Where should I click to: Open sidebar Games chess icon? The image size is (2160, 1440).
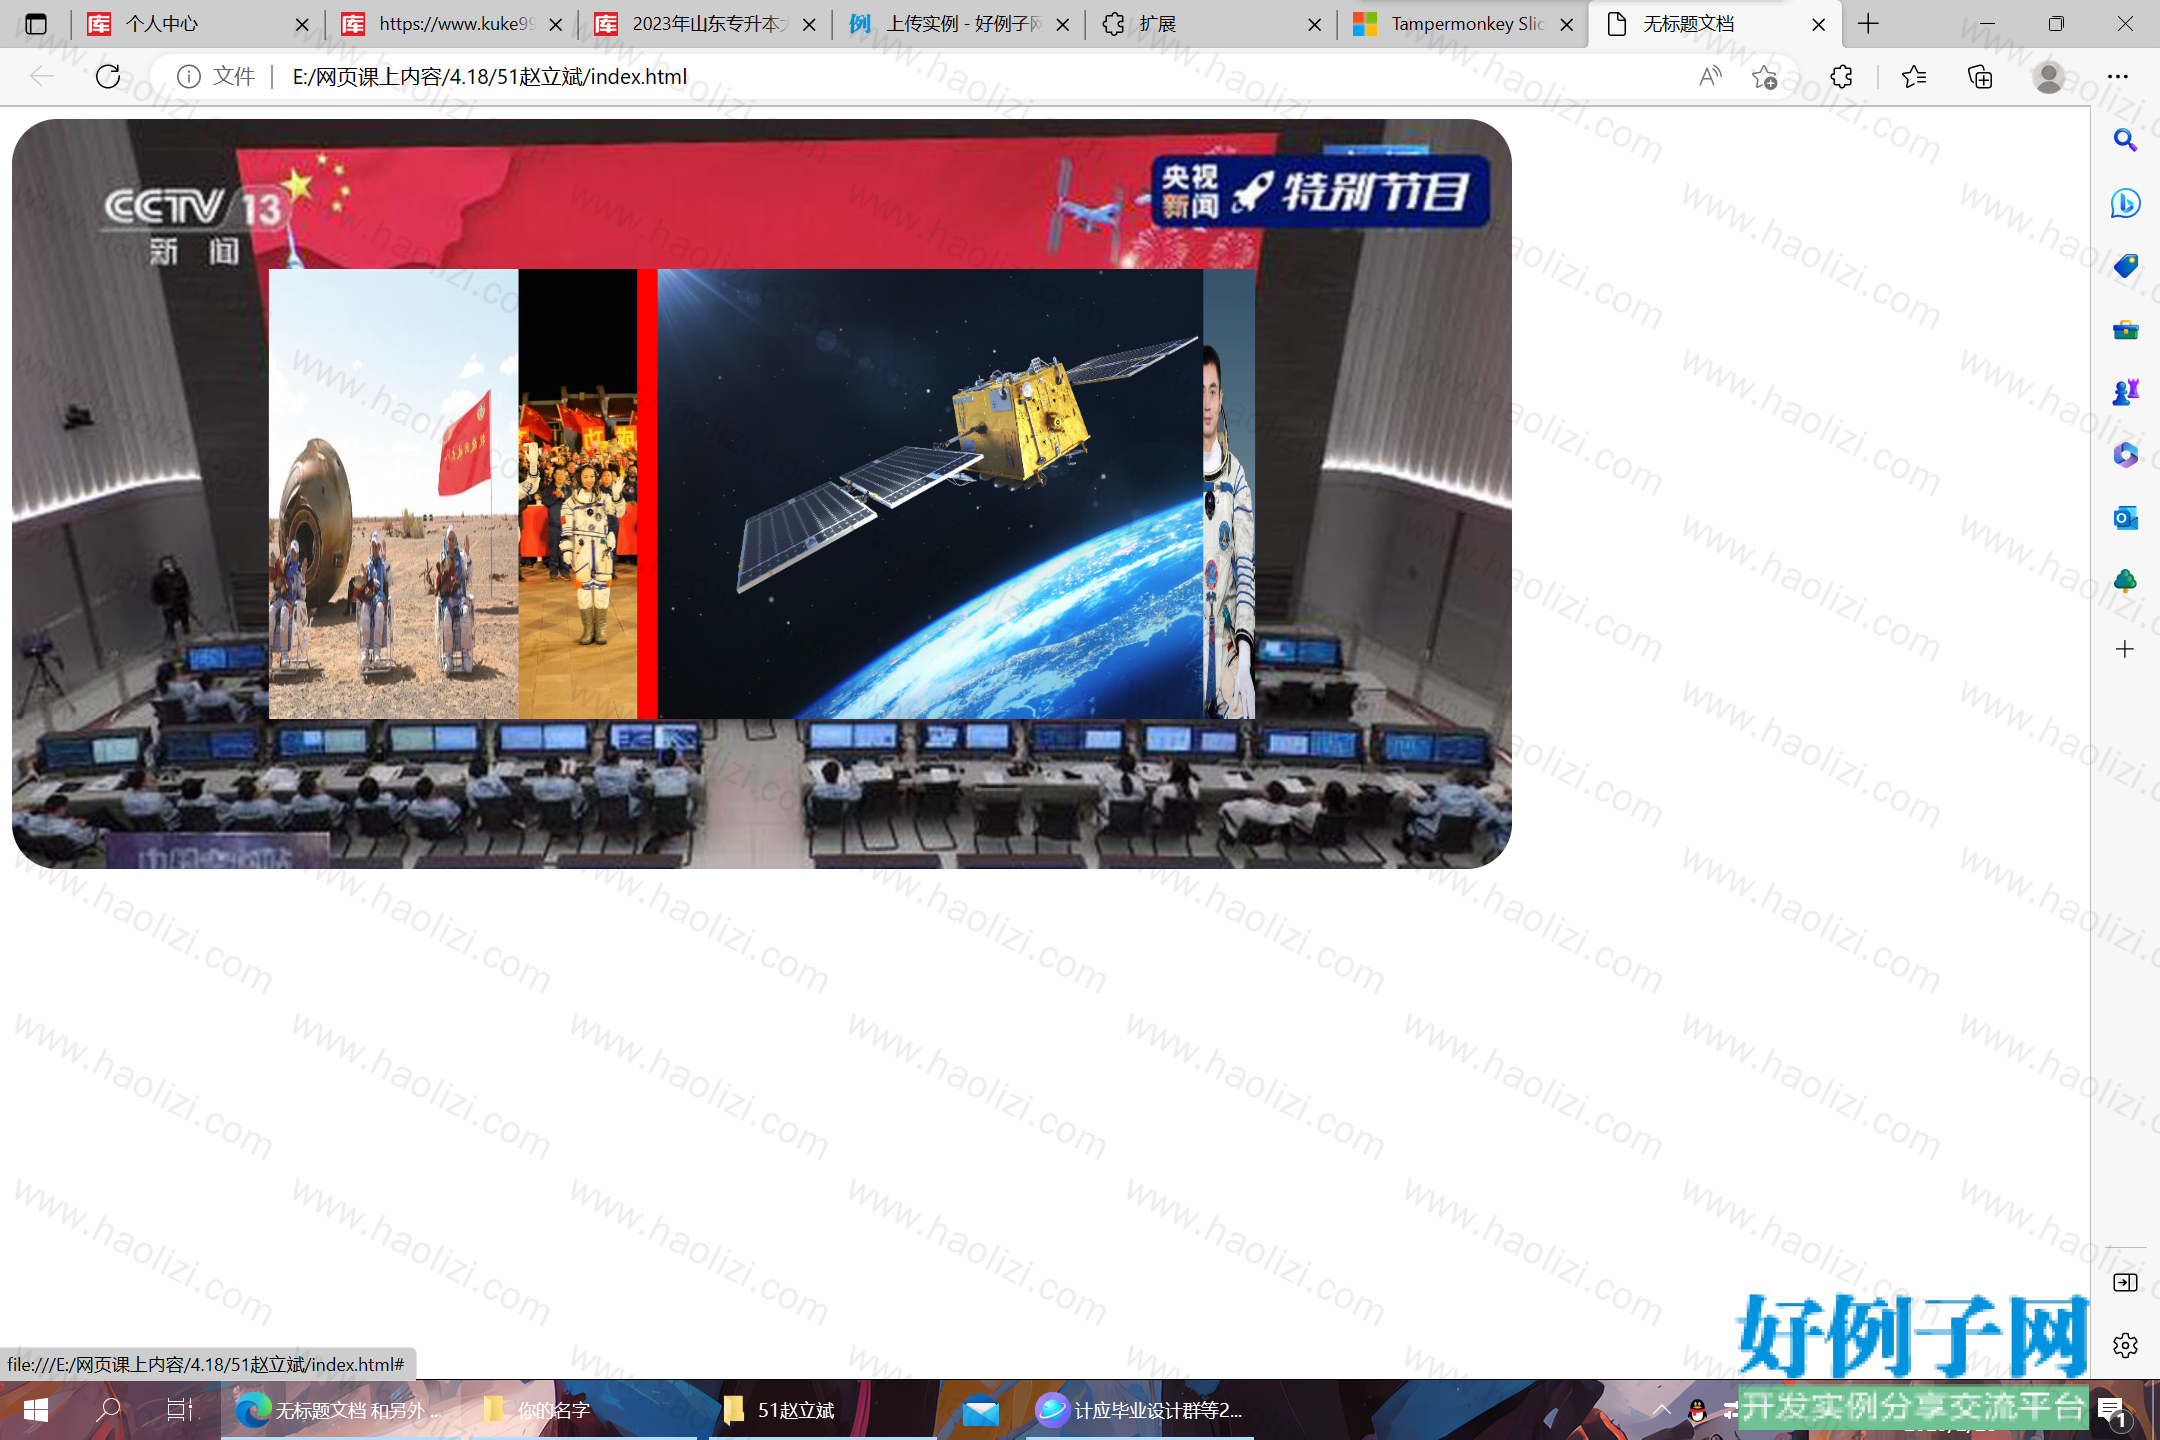coord(2125,392)
